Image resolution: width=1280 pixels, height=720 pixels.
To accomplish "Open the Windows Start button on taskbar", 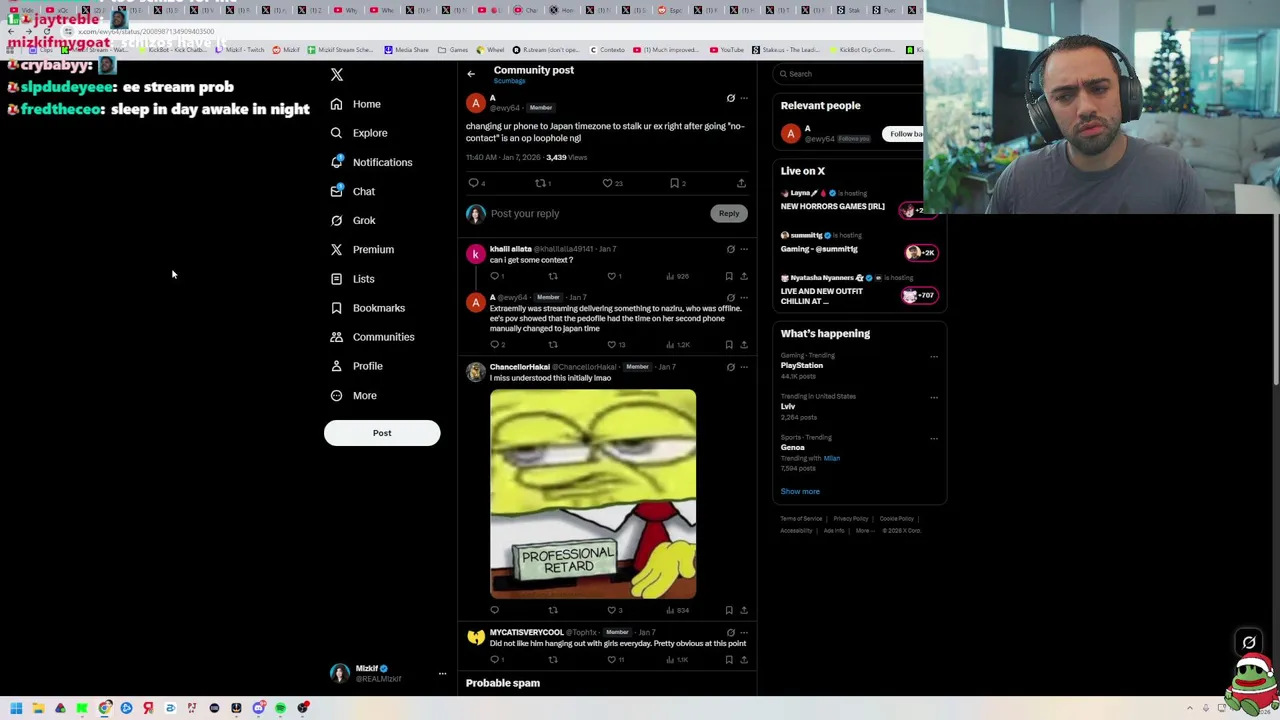I will [16, 708].
